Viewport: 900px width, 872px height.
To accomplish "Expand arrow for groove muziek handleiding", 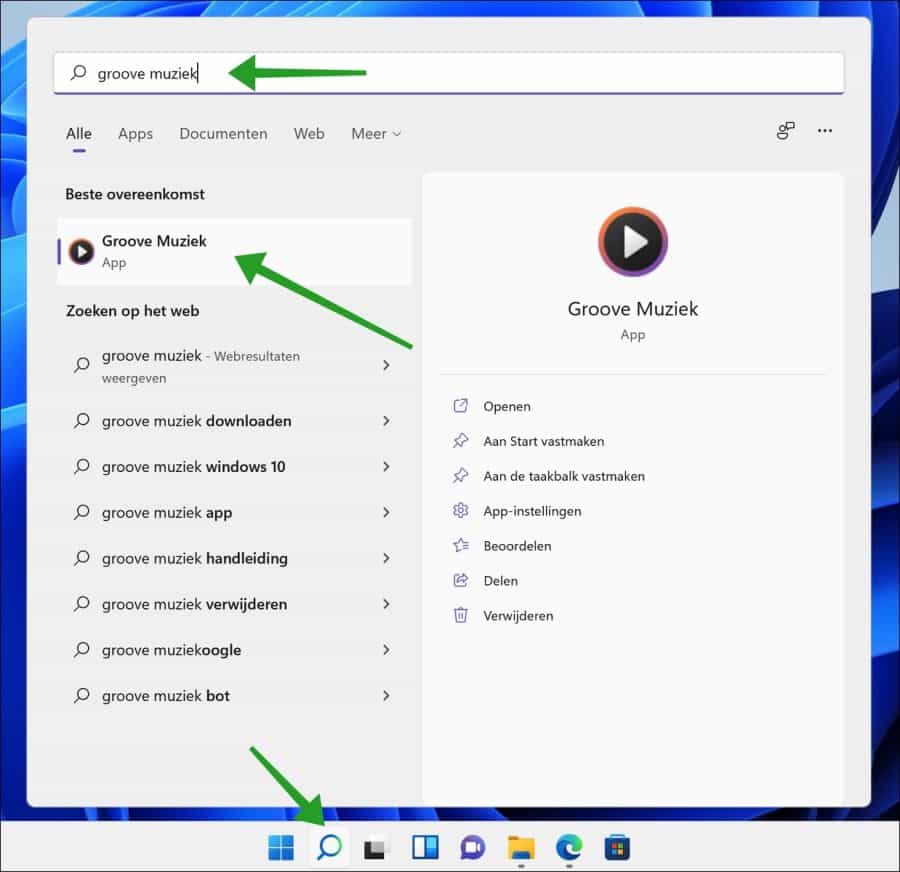I will [386, 558].
